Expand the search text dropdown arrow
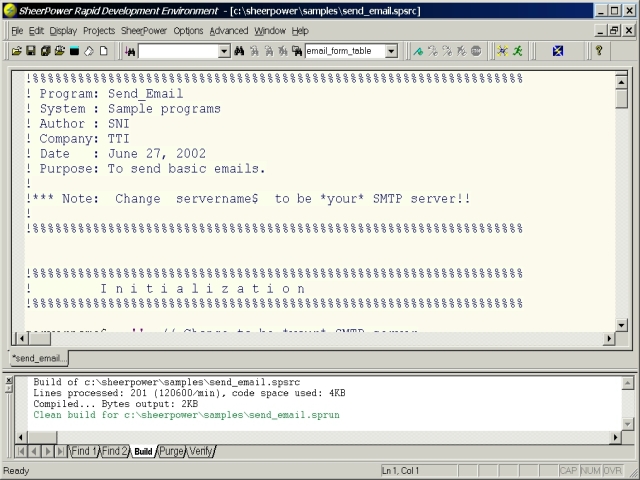The height and width of the screenshot is (480, 640). 224,51
